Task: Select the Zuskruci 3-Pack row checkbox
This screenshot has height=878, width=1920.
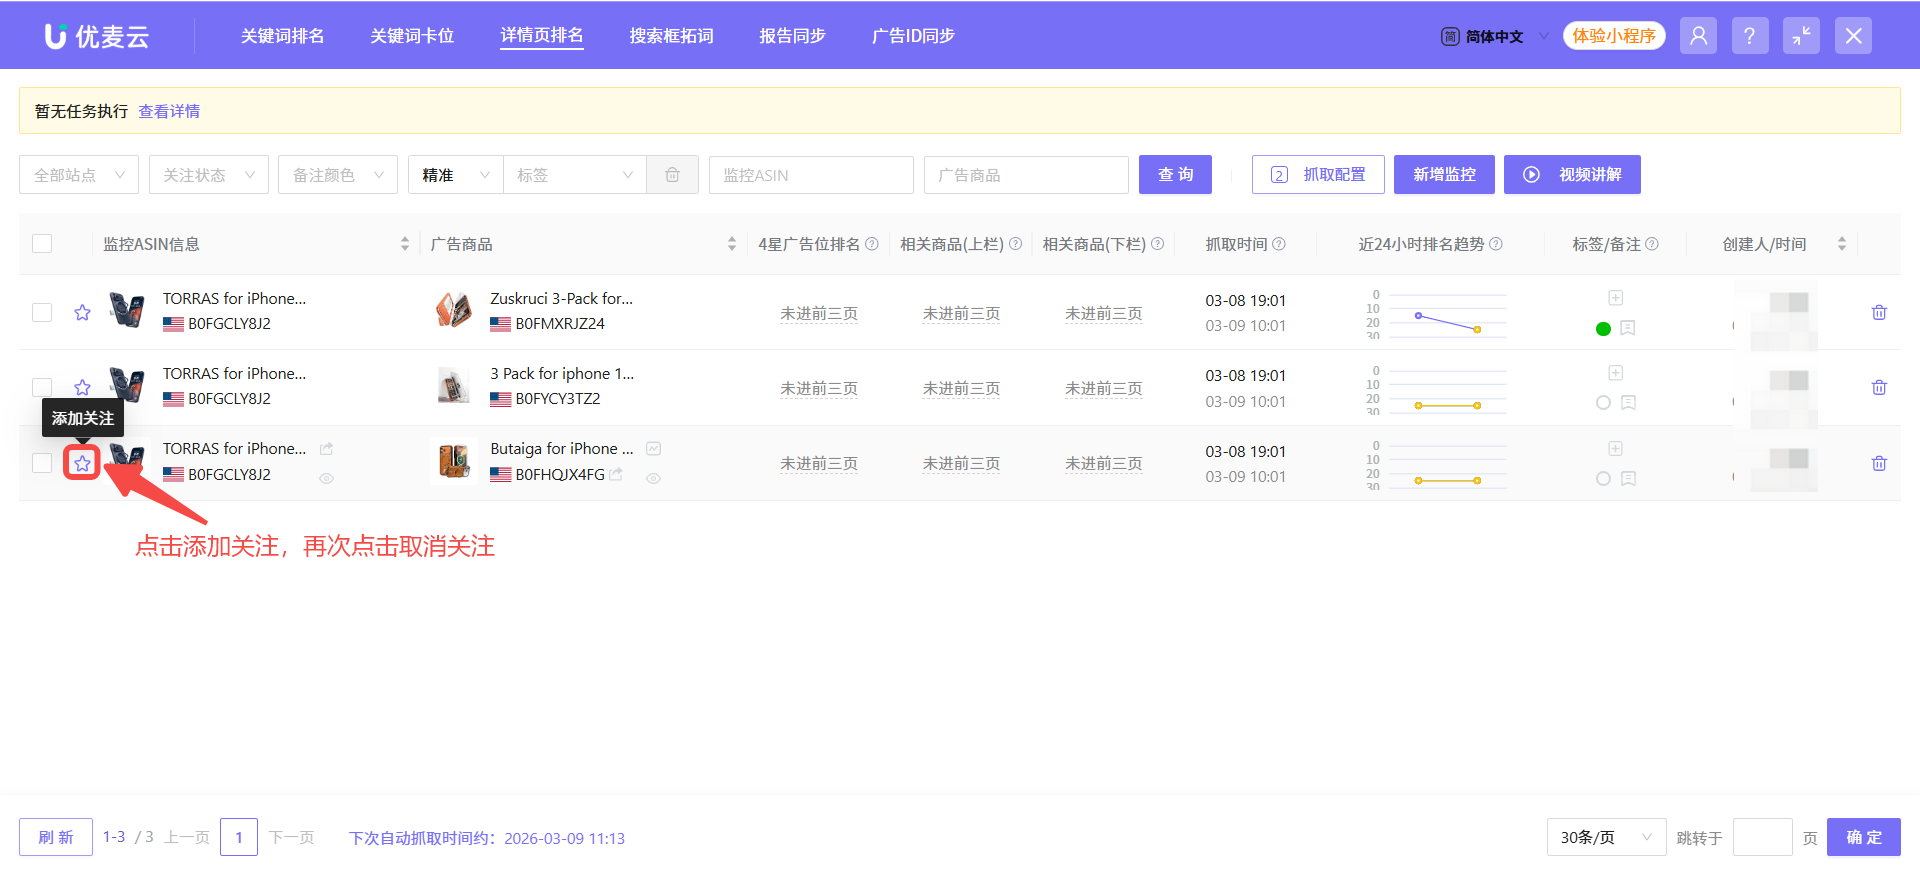Action: click(x=42, y=313)
